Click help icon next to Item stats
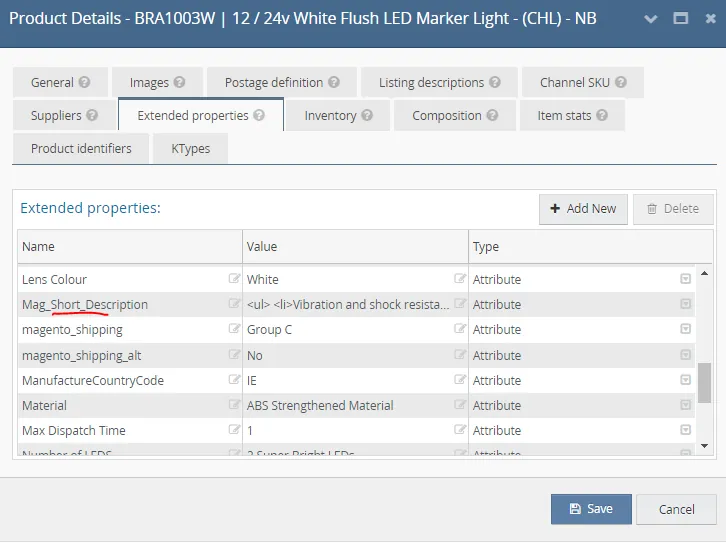Image resolution: width=726 pixels, height=554 pixels. pyautogui.click(x=602, y=115)
